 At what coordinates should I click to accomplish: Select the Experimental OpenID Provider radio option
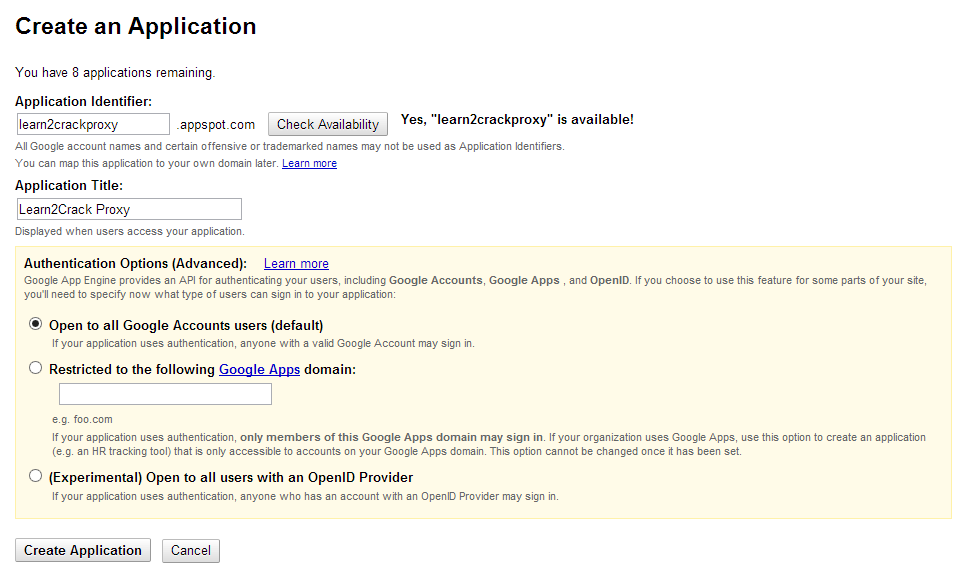pyautogui.click(x=36, y=476)
